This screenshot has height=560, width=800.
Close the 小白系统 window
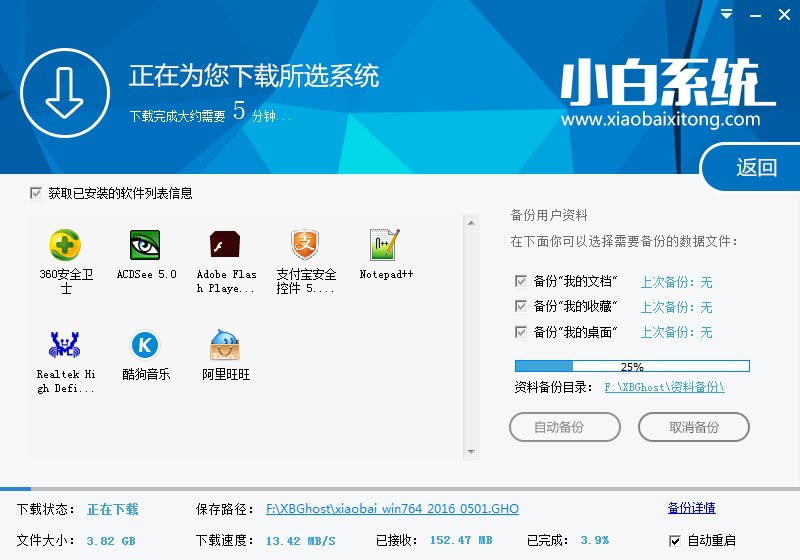coord(784,15)
